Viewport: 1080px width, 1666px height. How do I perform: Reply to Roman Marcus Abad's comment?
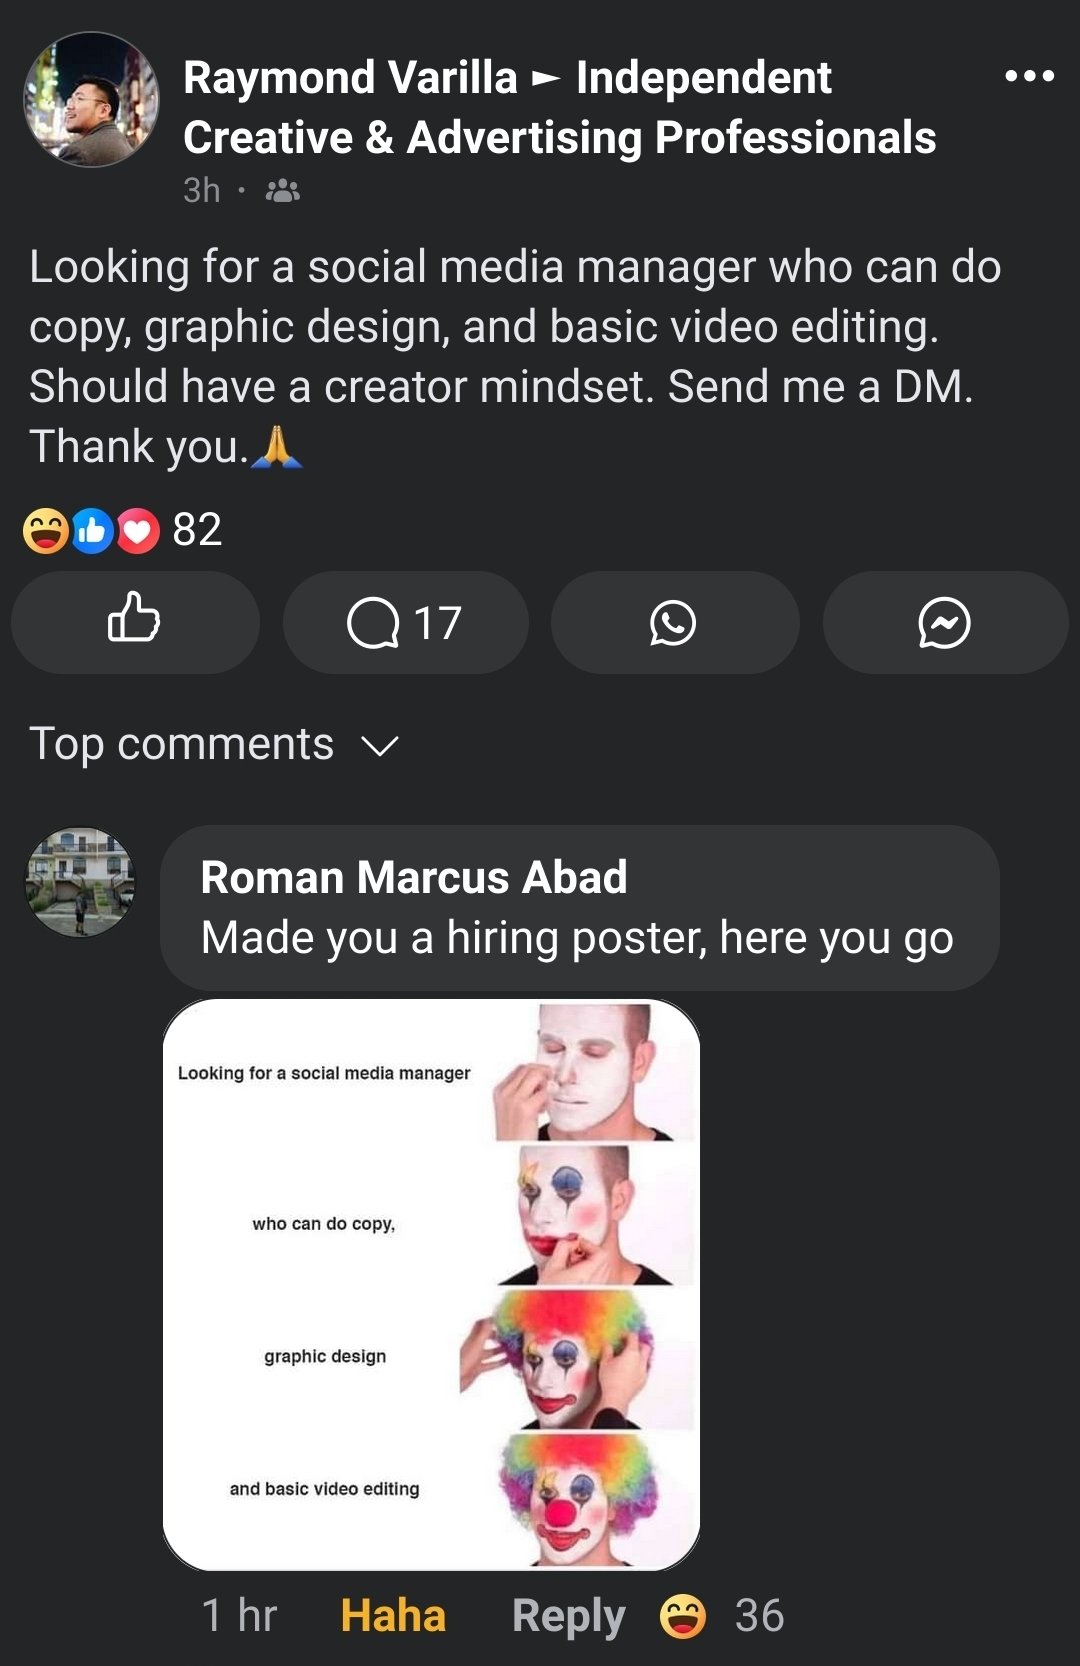(x=568, y=1615)
